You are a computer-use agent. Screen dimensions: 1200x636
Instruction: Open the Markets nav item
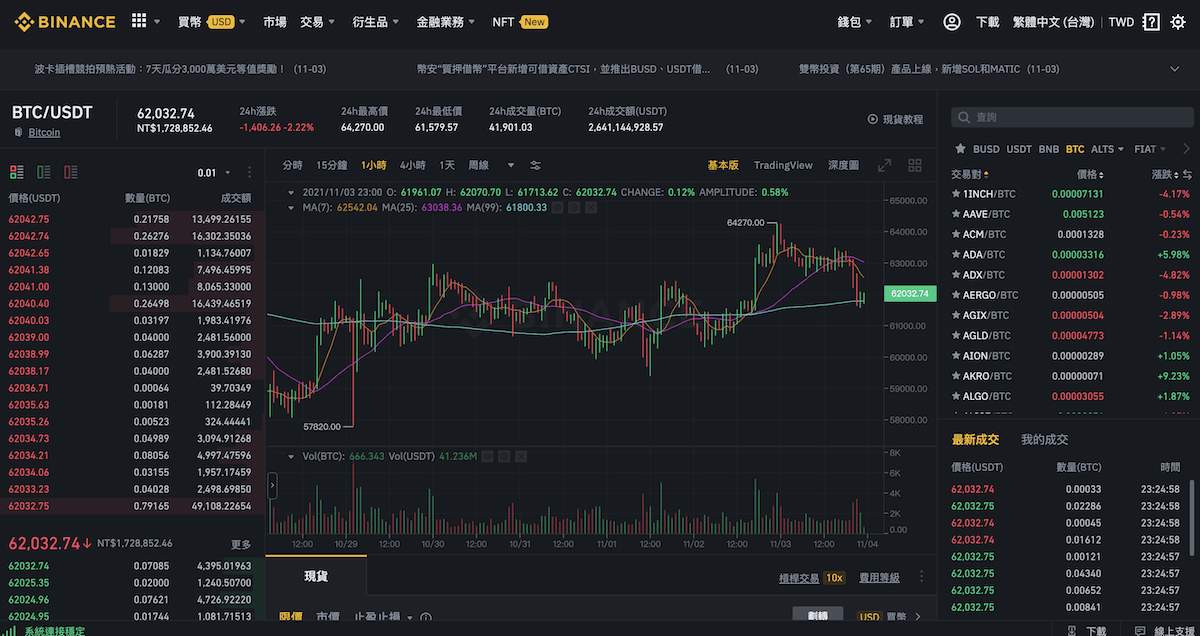(274, 21)
